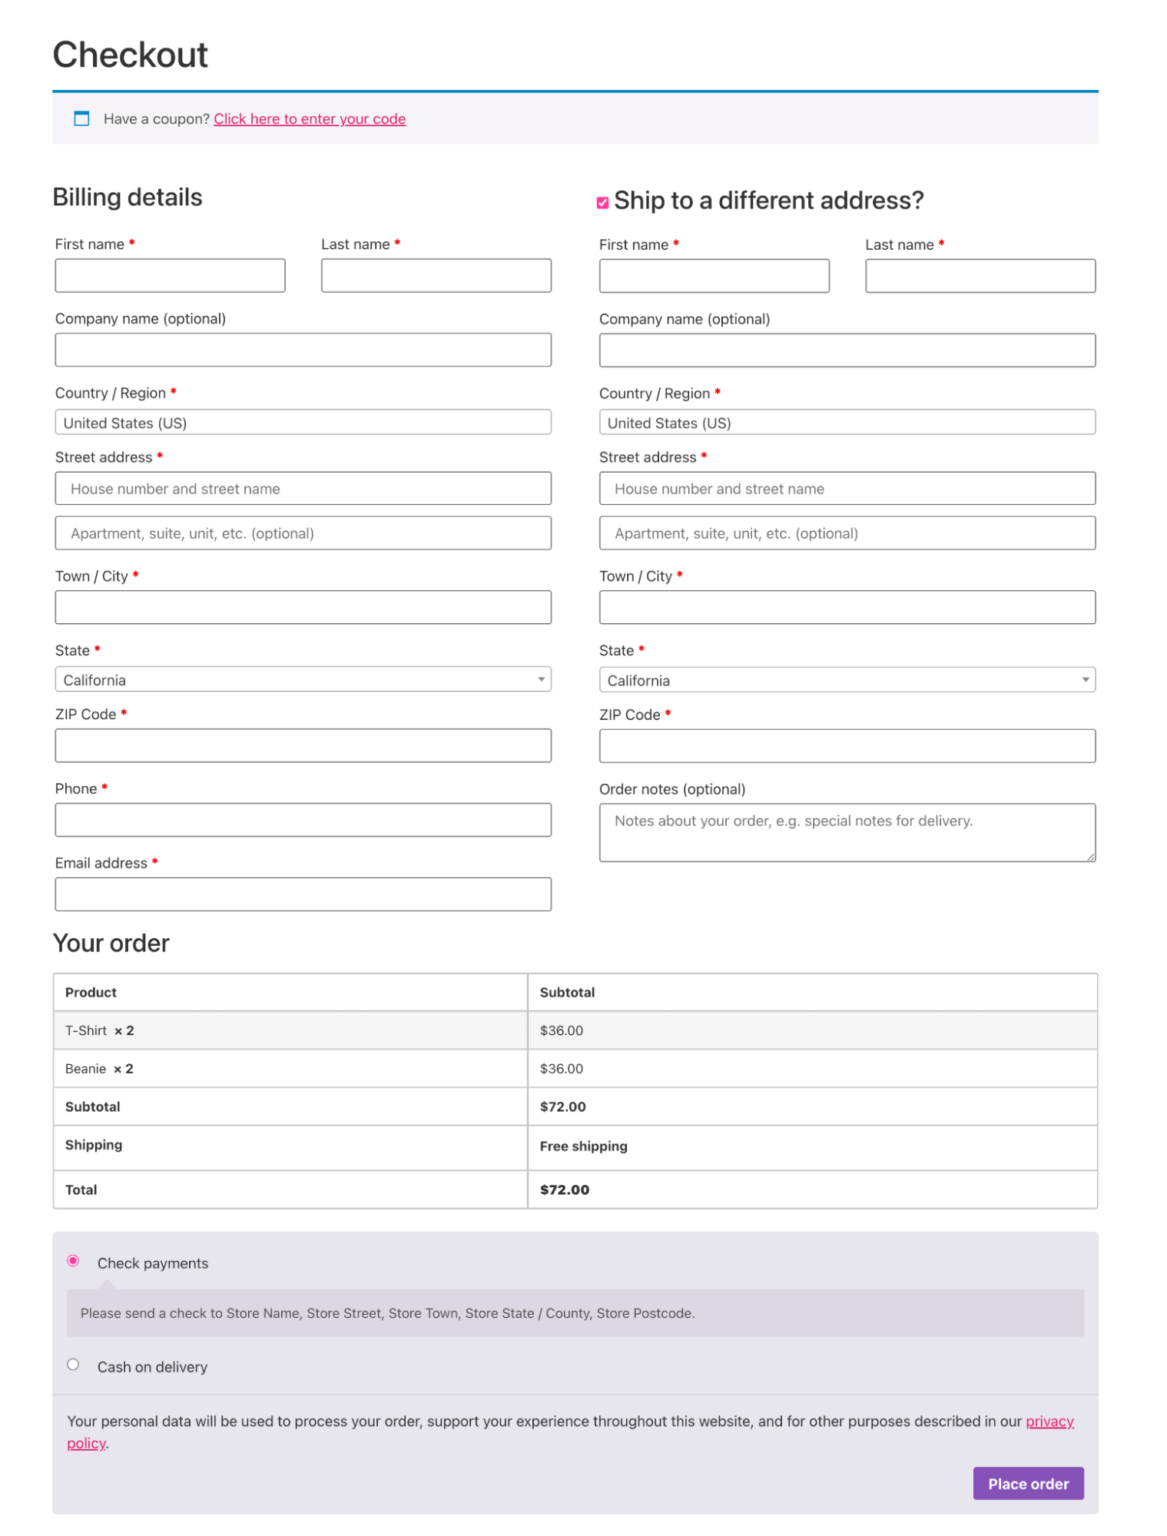
Task: Open the privacy policy link
Action: [1049, 1420]
